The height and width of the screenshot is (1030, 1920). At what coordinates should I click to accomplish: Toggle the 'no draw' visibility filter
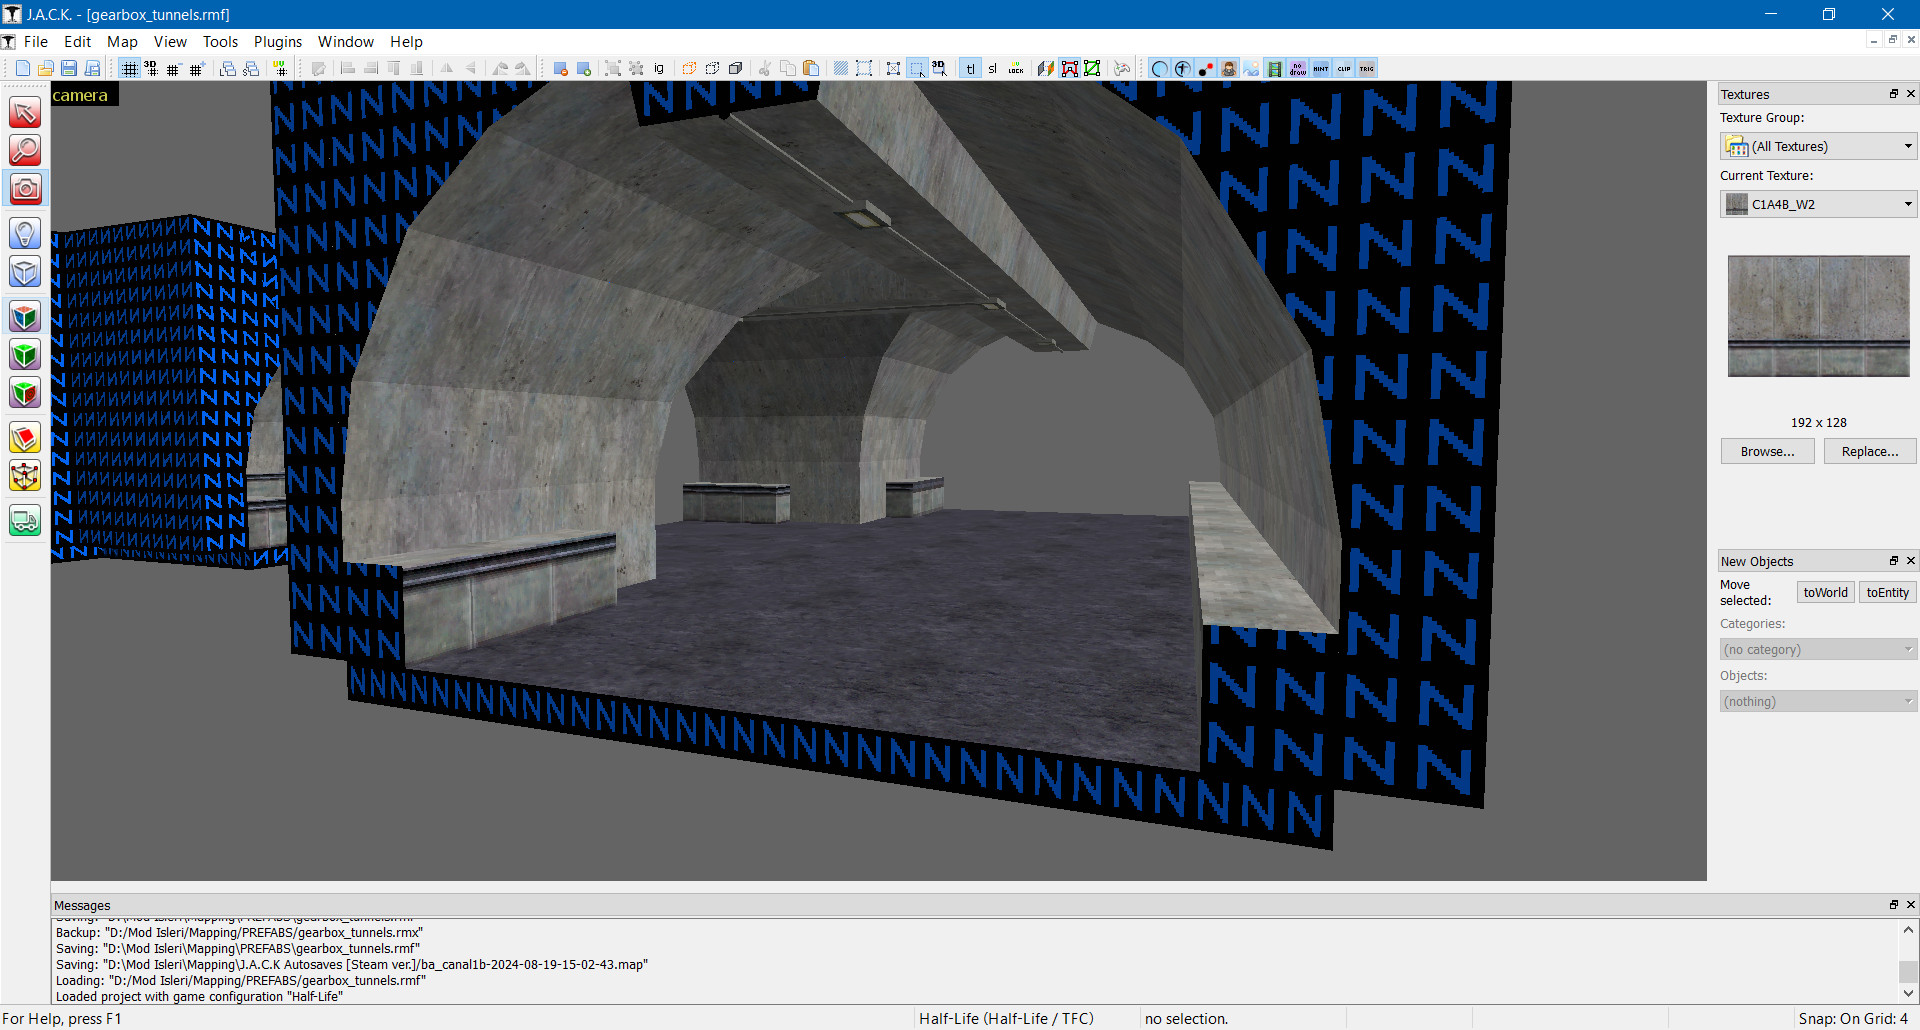click(x=1298, y=68)
